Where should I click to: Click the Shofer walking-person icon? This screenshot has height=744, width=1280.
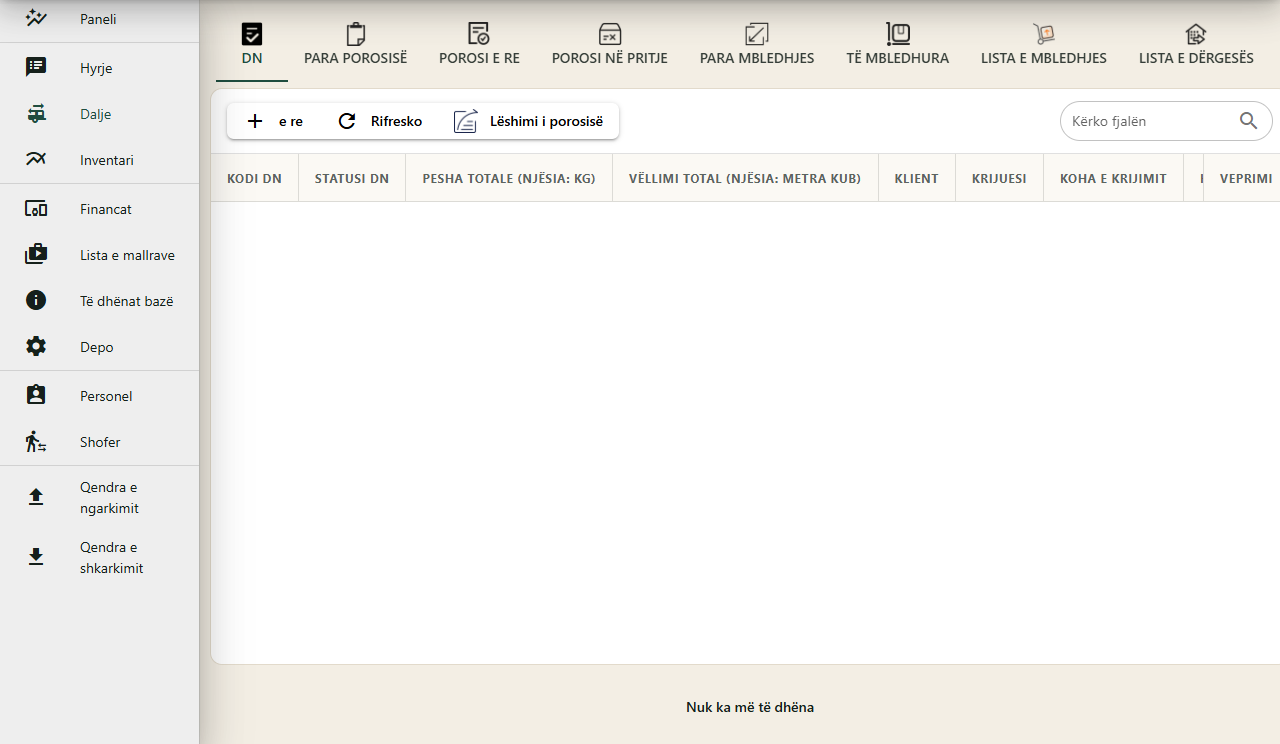coord(36,442)
